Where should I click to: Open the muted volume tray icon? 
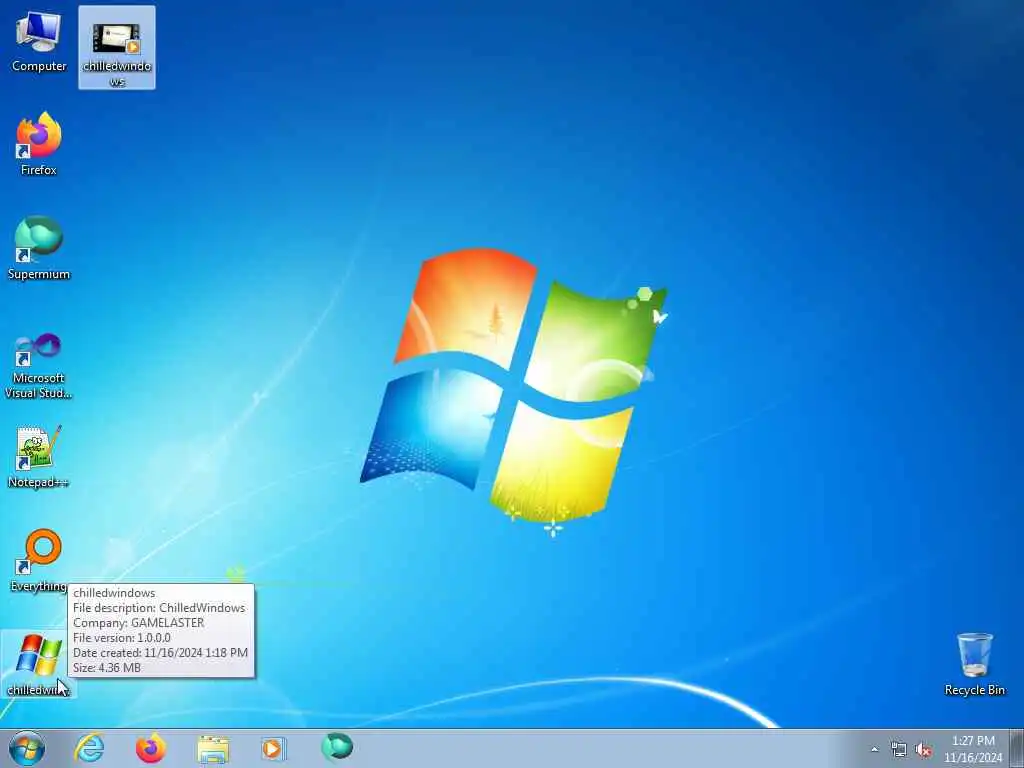coord(923,750)
